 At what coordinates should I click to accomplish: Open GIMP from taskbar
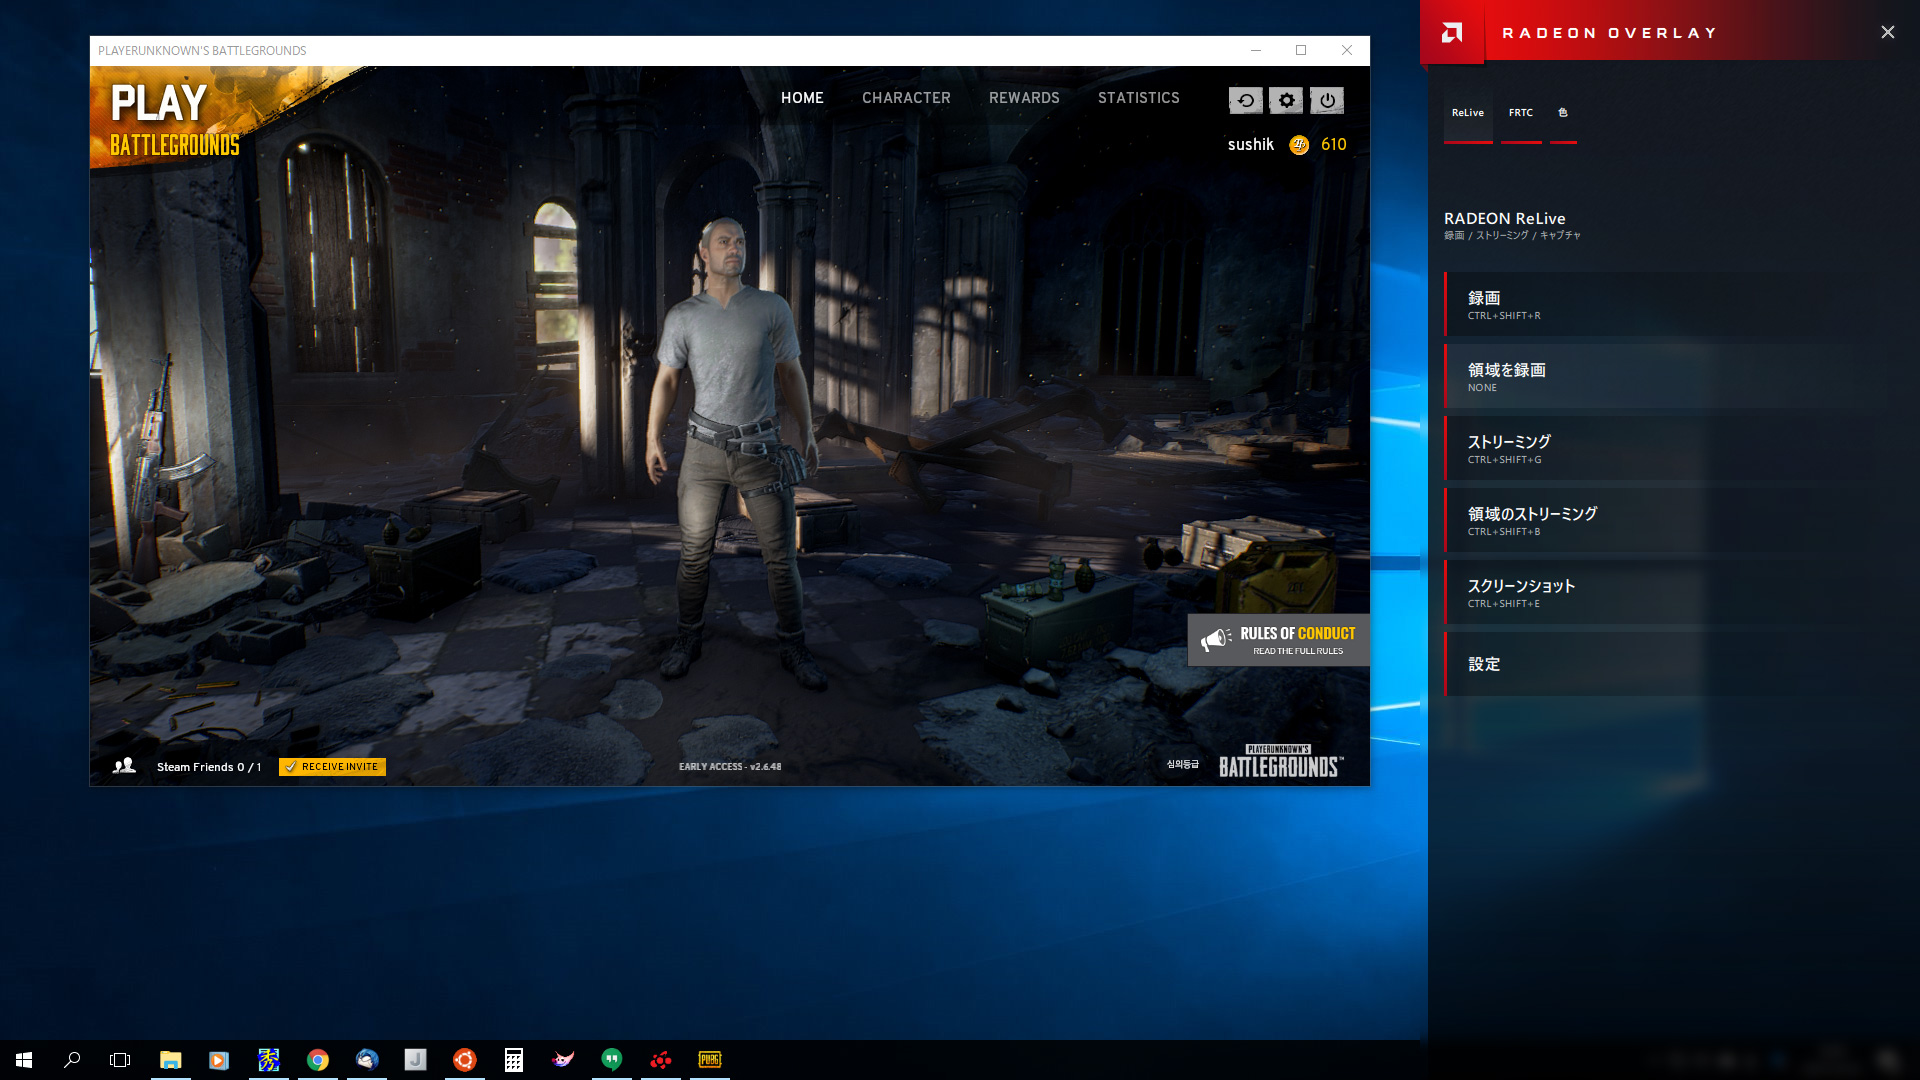[x=563, y=1060]
